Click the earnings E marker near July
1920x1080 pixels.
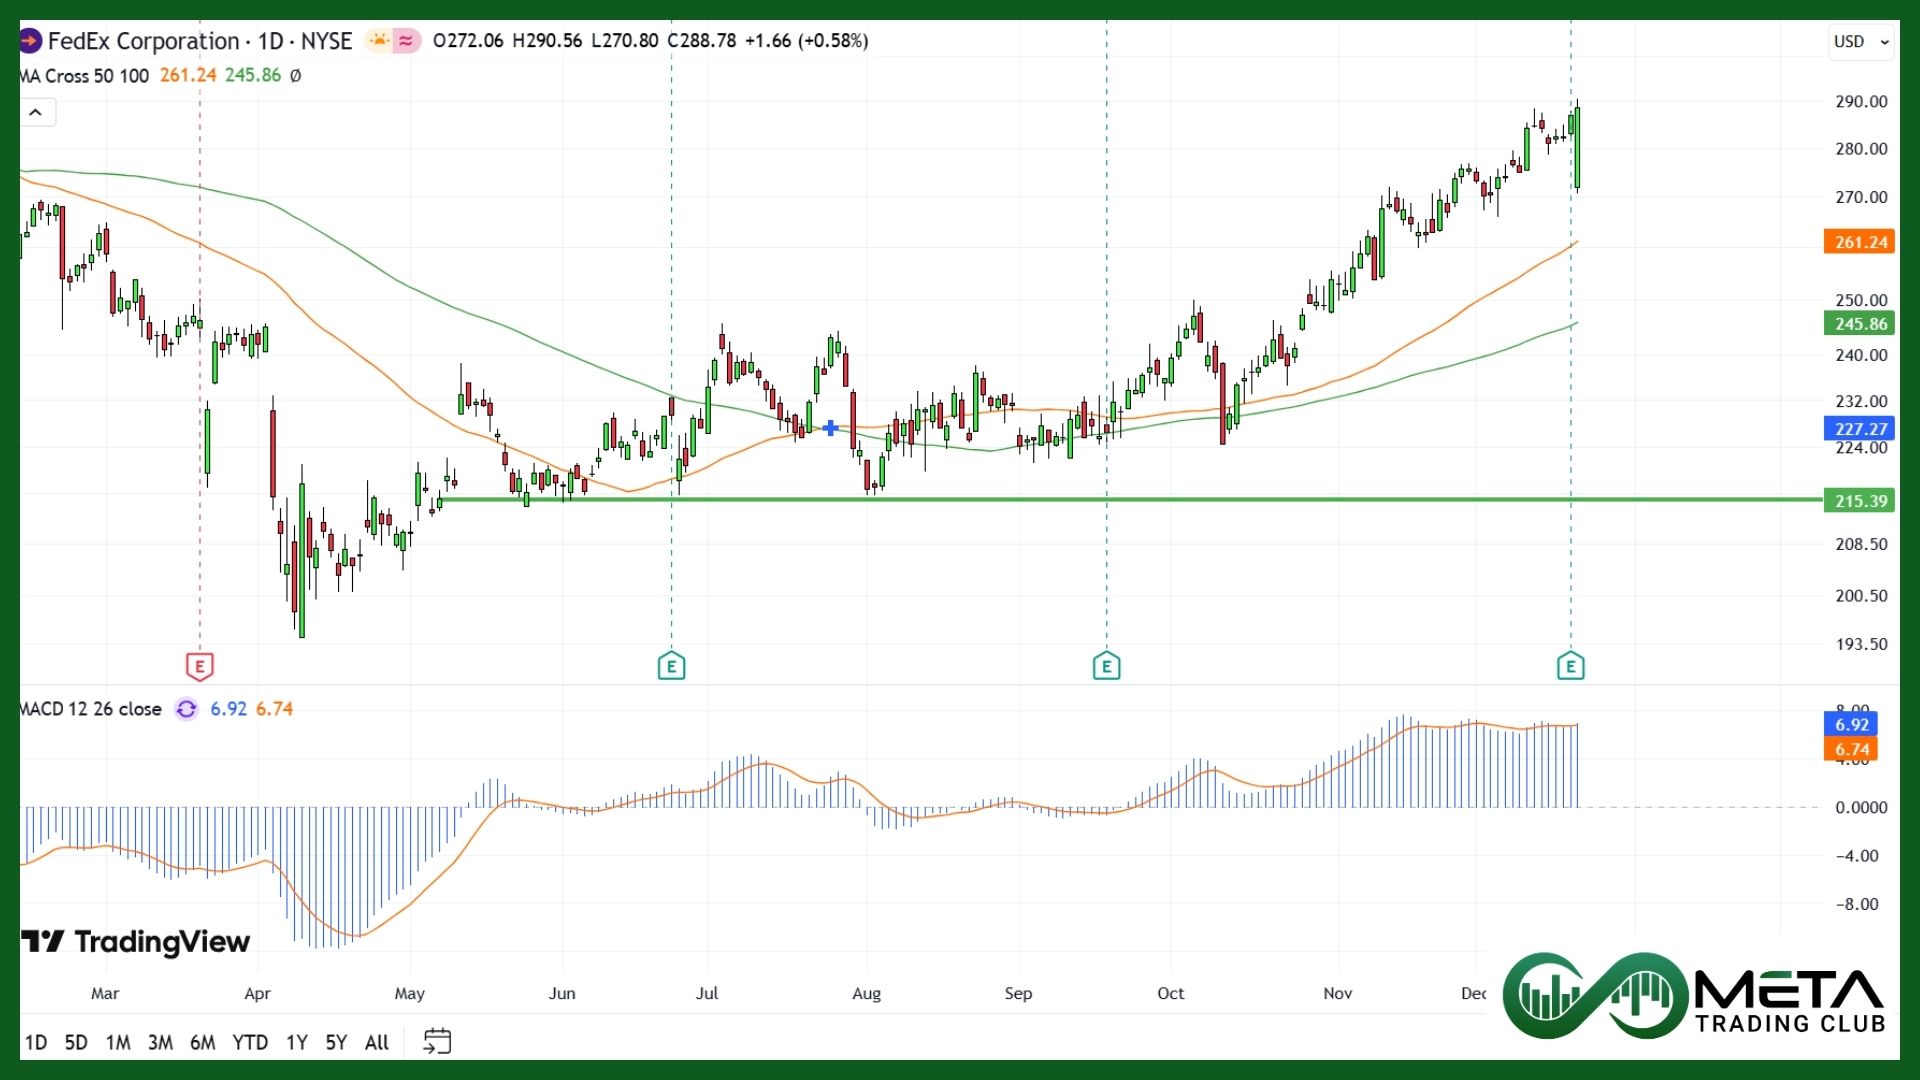point(671,666)
